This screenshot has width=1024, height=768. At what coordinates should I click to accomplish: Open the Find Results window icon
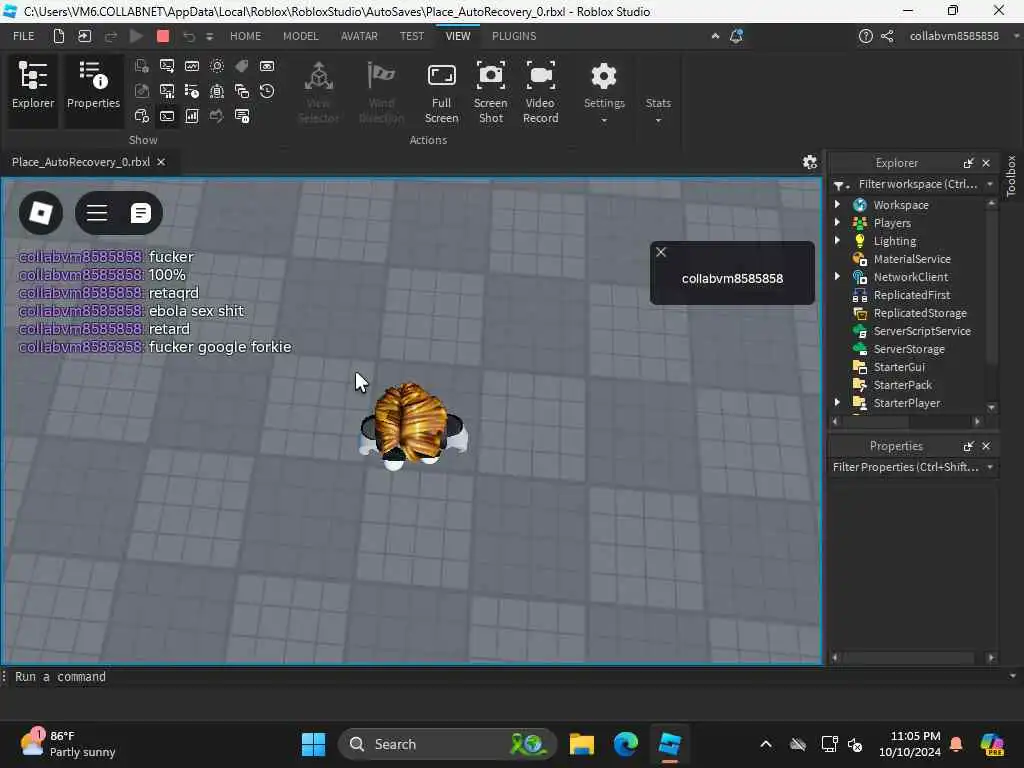(x=242, y=116)
